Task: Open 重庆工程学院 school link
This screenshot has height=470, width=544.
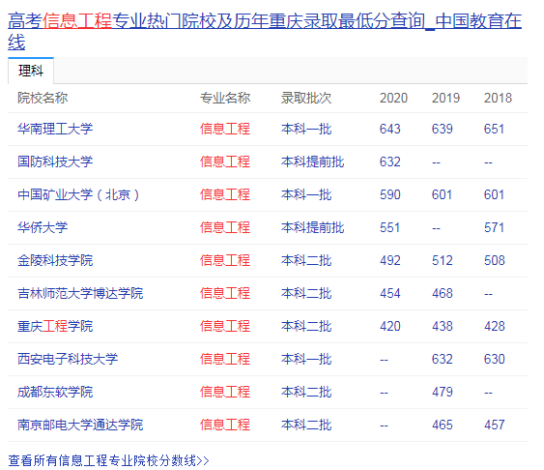Action: [55, 326]
